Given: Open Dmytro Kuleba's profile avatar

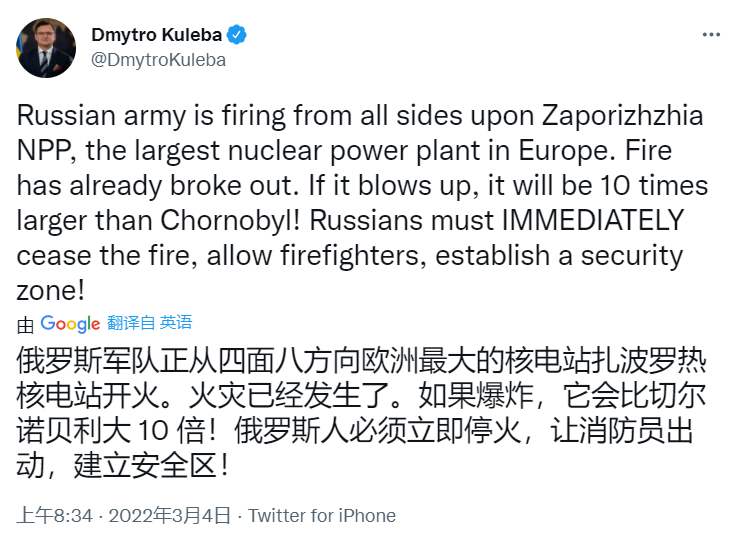Looking at the screenshot, I should tap(46, 48).
